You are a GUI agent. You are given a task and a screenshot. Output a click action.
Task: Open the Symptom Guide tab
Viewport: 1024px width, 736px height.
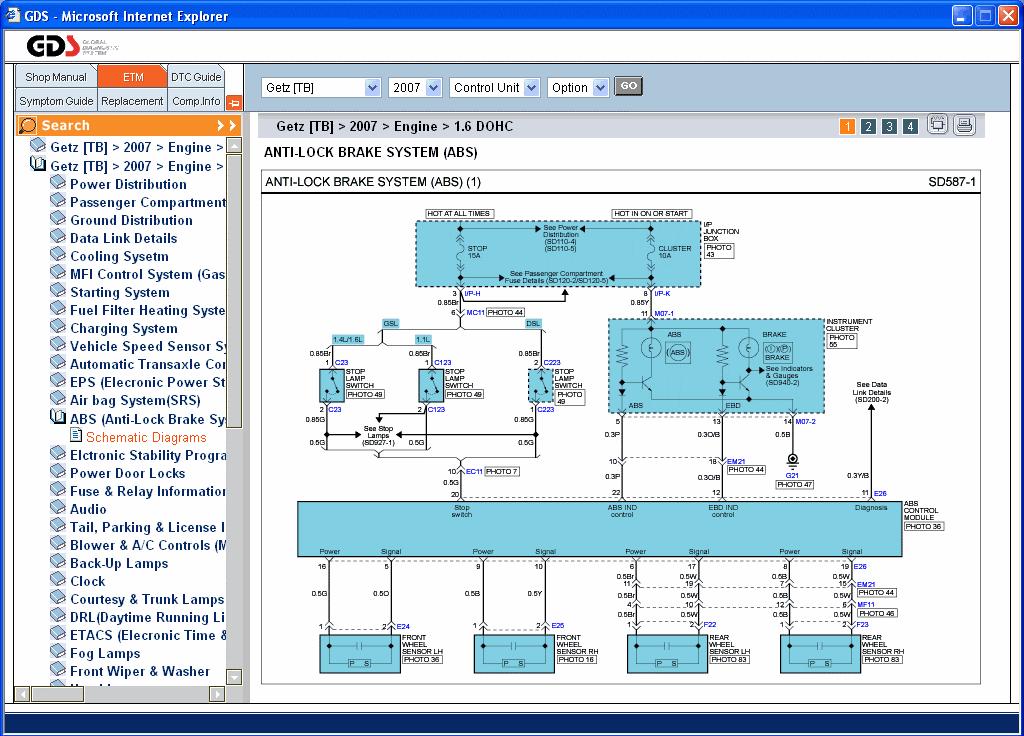(56, 101)
